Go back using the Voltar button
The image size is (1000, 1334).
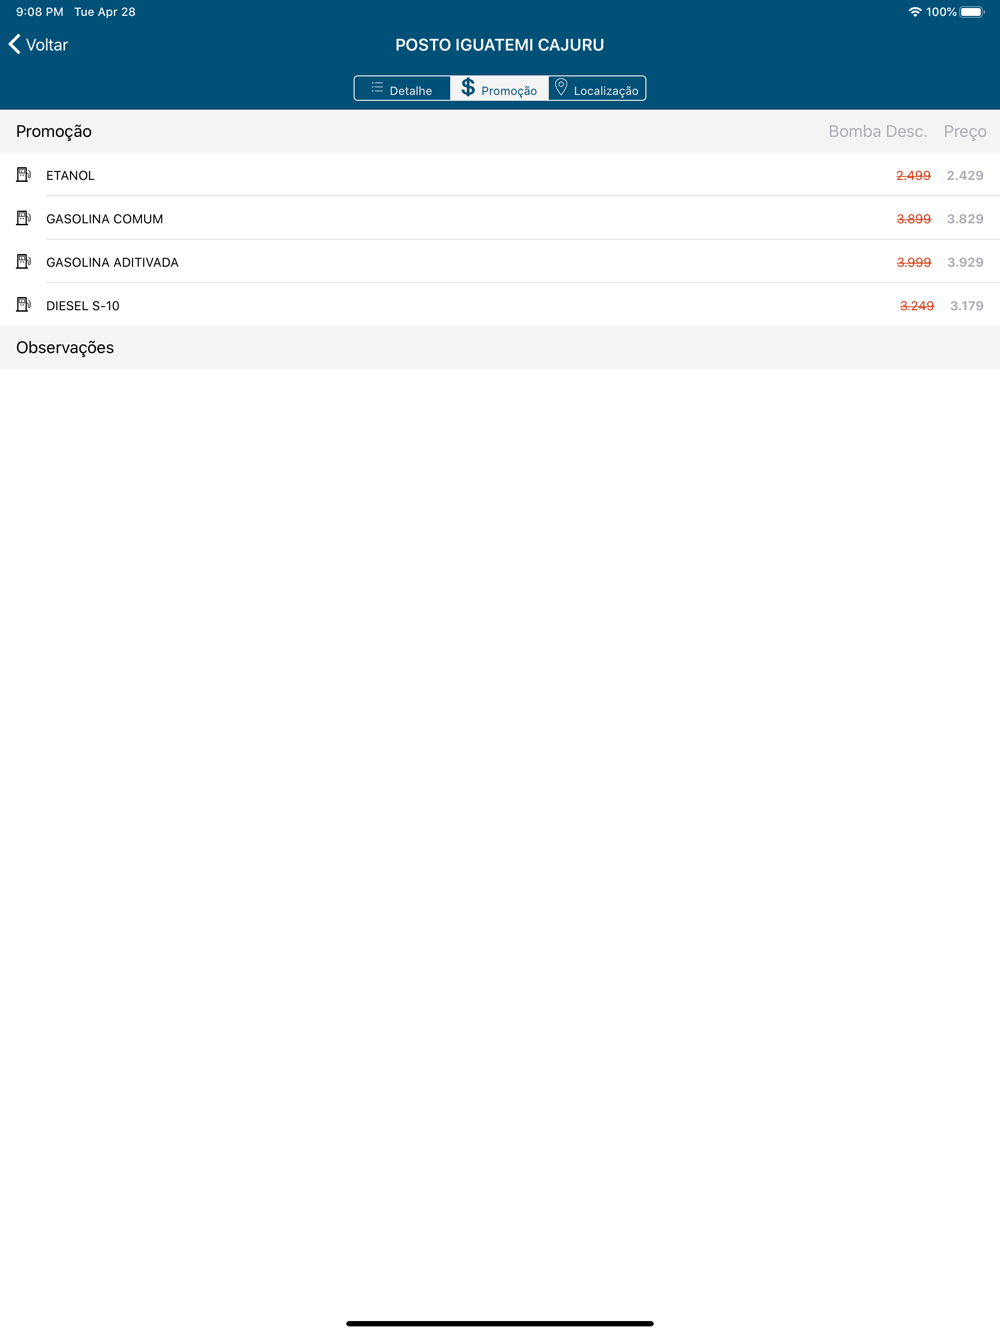(38, 44)
